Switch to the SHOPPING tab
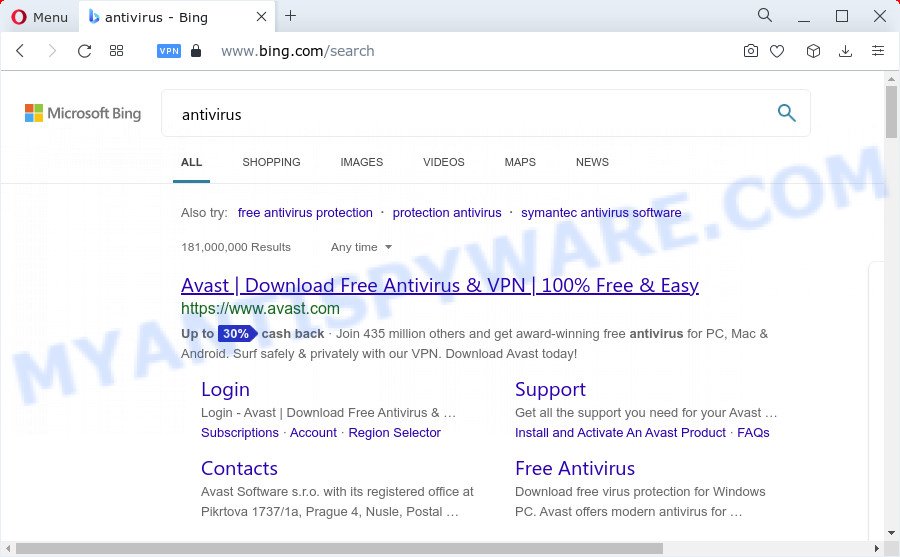The width and height of the screenshot is (900, 557). 271,162
